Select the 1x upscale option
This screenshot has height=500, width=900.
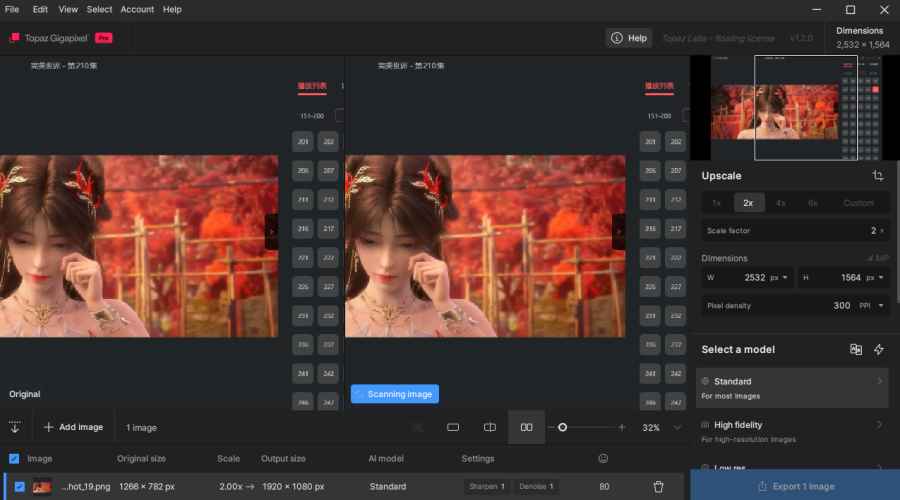pos(716,203)
